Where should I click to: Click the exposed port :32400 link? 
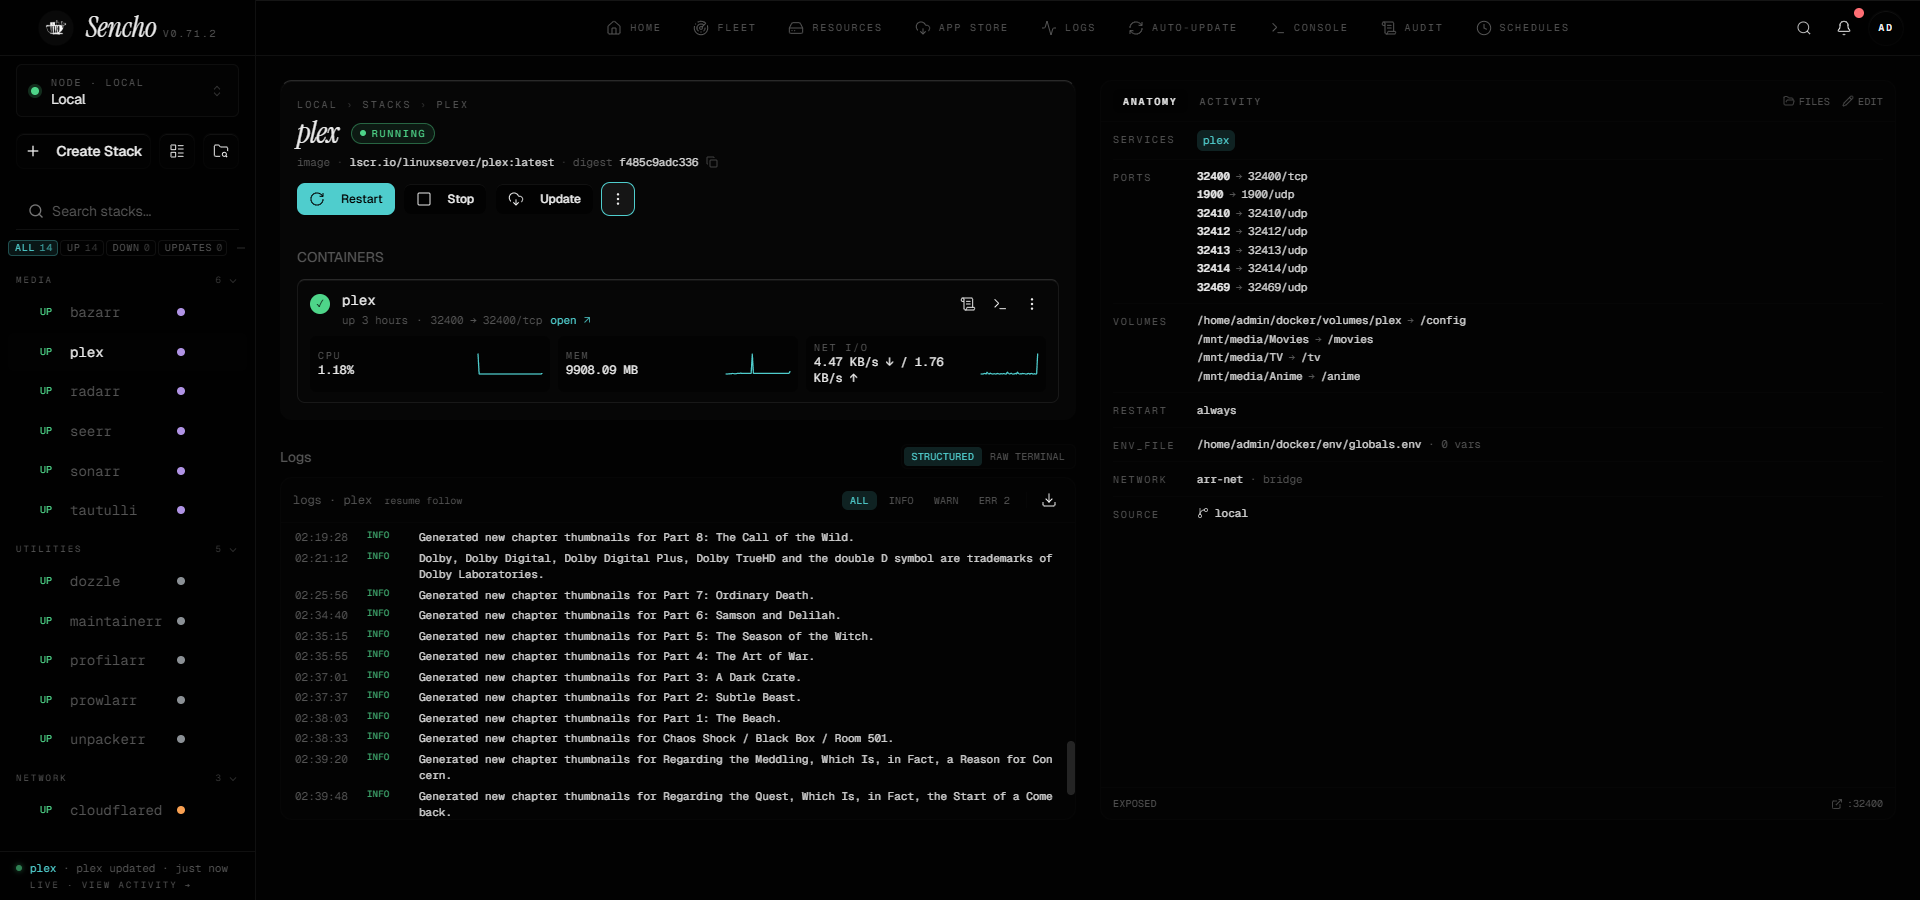point(1857,804)
